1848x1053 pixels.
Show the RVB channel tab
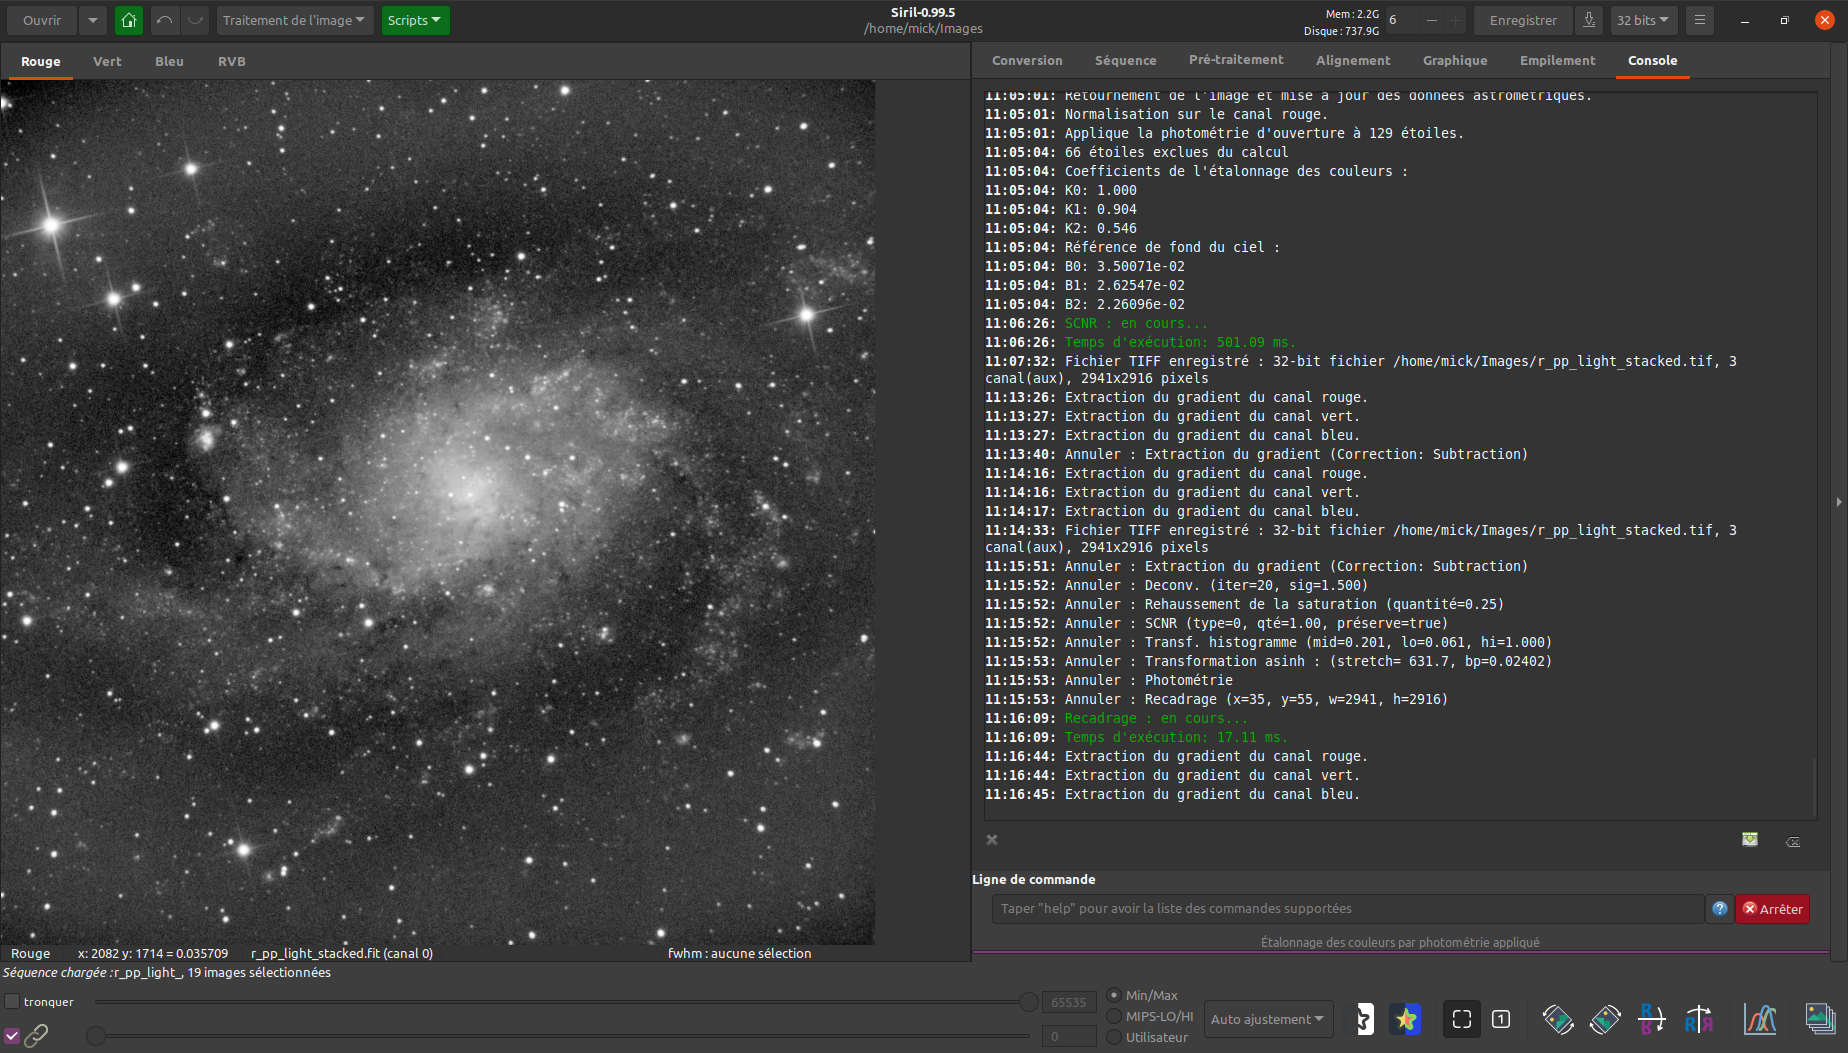point(231,62)
